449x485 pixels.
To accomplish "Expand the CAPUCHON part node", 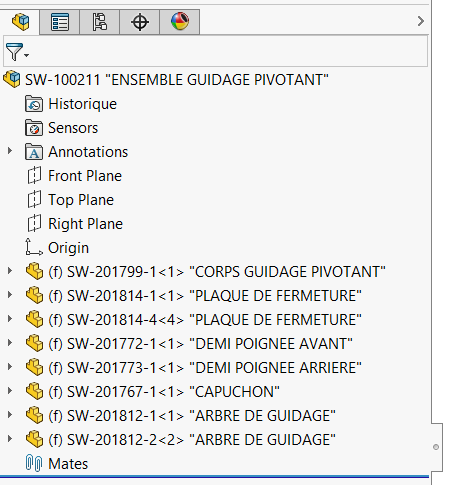I will [10, 391].
